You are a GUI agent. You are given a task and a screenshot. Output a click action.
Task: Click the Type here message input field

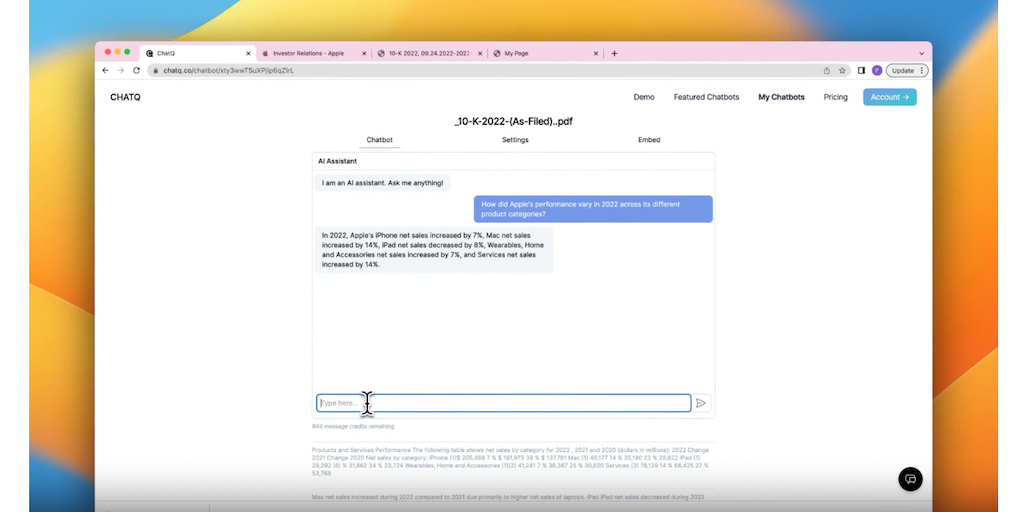pyautogui.click(x=504, y=403)
